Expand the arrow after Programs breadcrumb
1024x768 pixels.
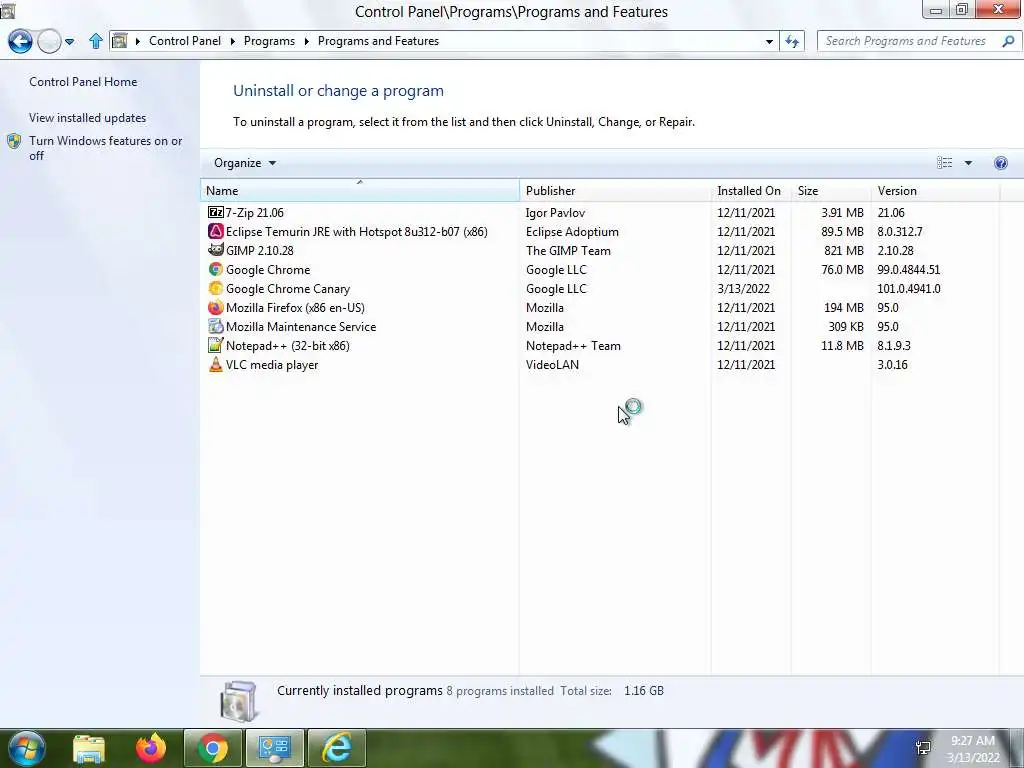306,41
